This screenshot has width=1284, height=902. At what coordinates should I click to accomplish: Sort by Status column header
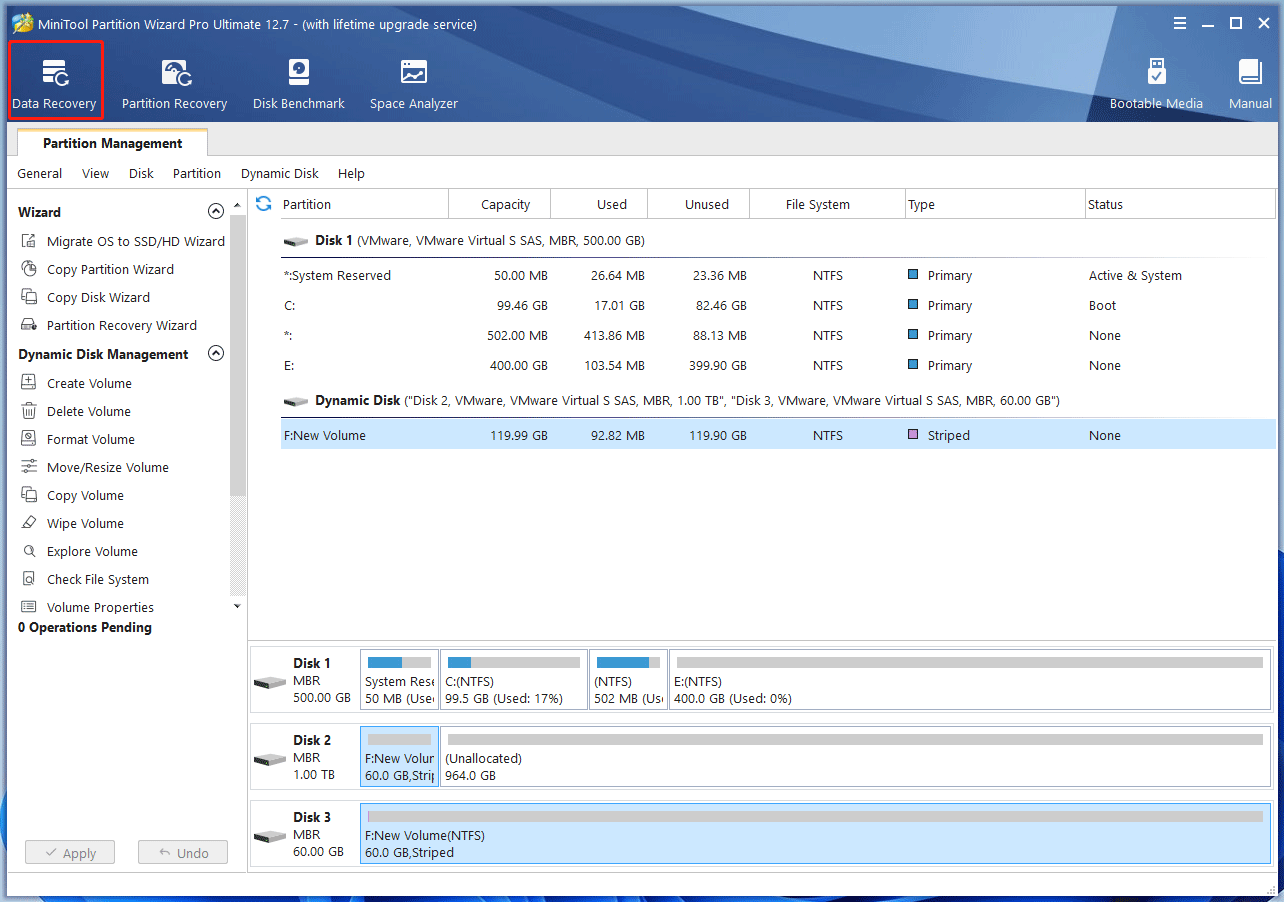click(1180, 204)
